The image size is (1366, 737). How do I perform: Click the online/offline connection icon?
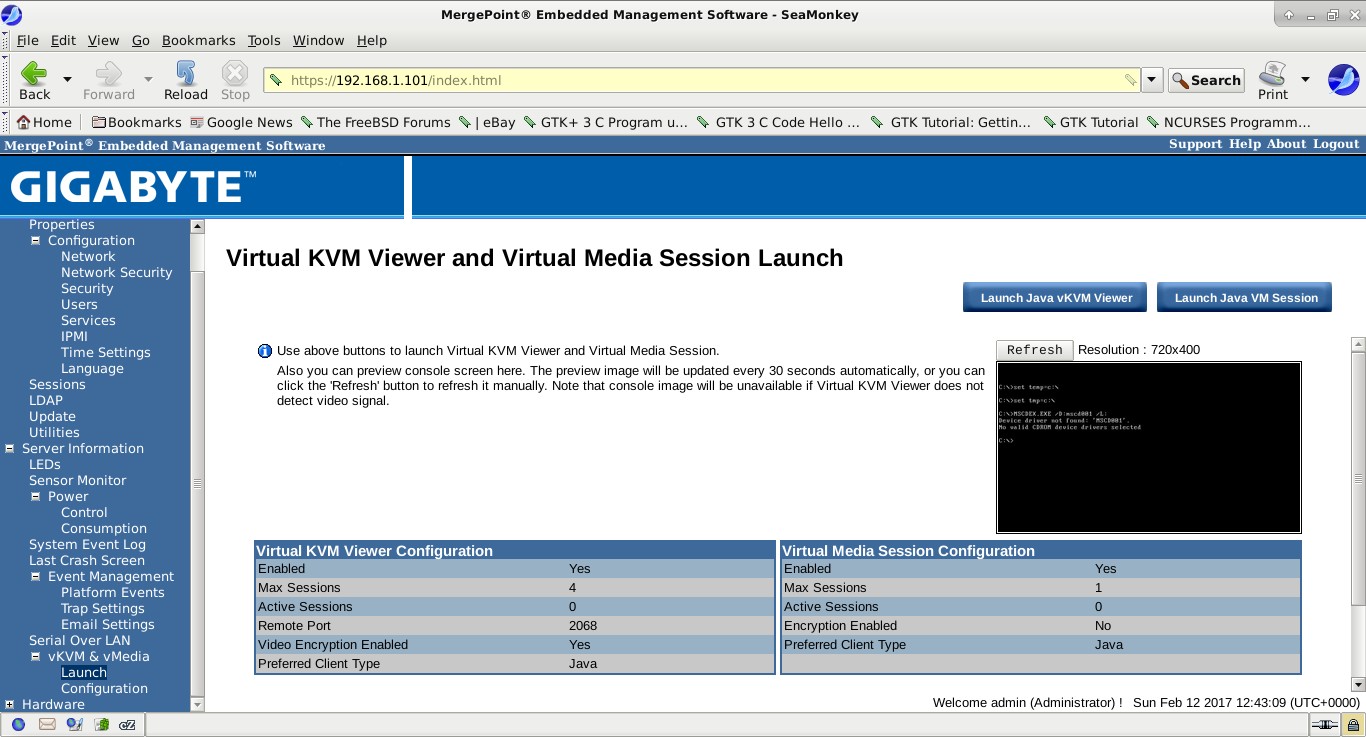coord(1325,725)
